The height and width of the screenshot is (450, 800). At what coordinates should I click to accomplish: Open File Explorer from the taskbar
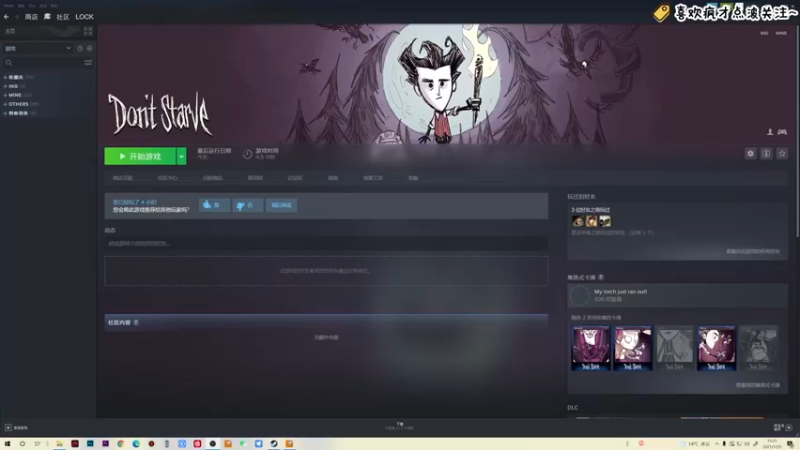[x=59, y=444]
